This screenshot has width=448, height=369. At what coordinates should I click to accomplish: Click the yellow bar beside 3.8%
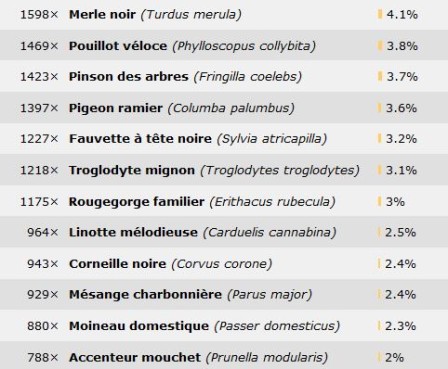coord(380,46)
